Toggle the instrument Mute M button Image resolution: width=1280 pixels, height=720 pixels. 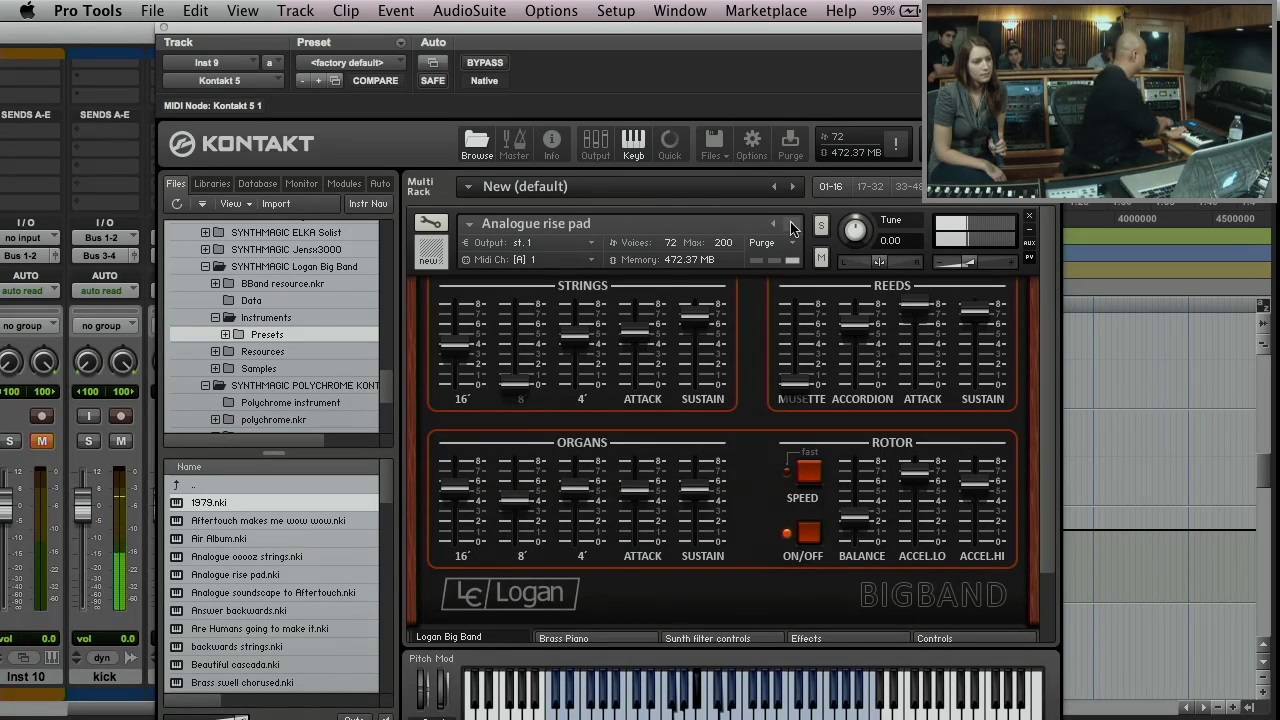821,259
